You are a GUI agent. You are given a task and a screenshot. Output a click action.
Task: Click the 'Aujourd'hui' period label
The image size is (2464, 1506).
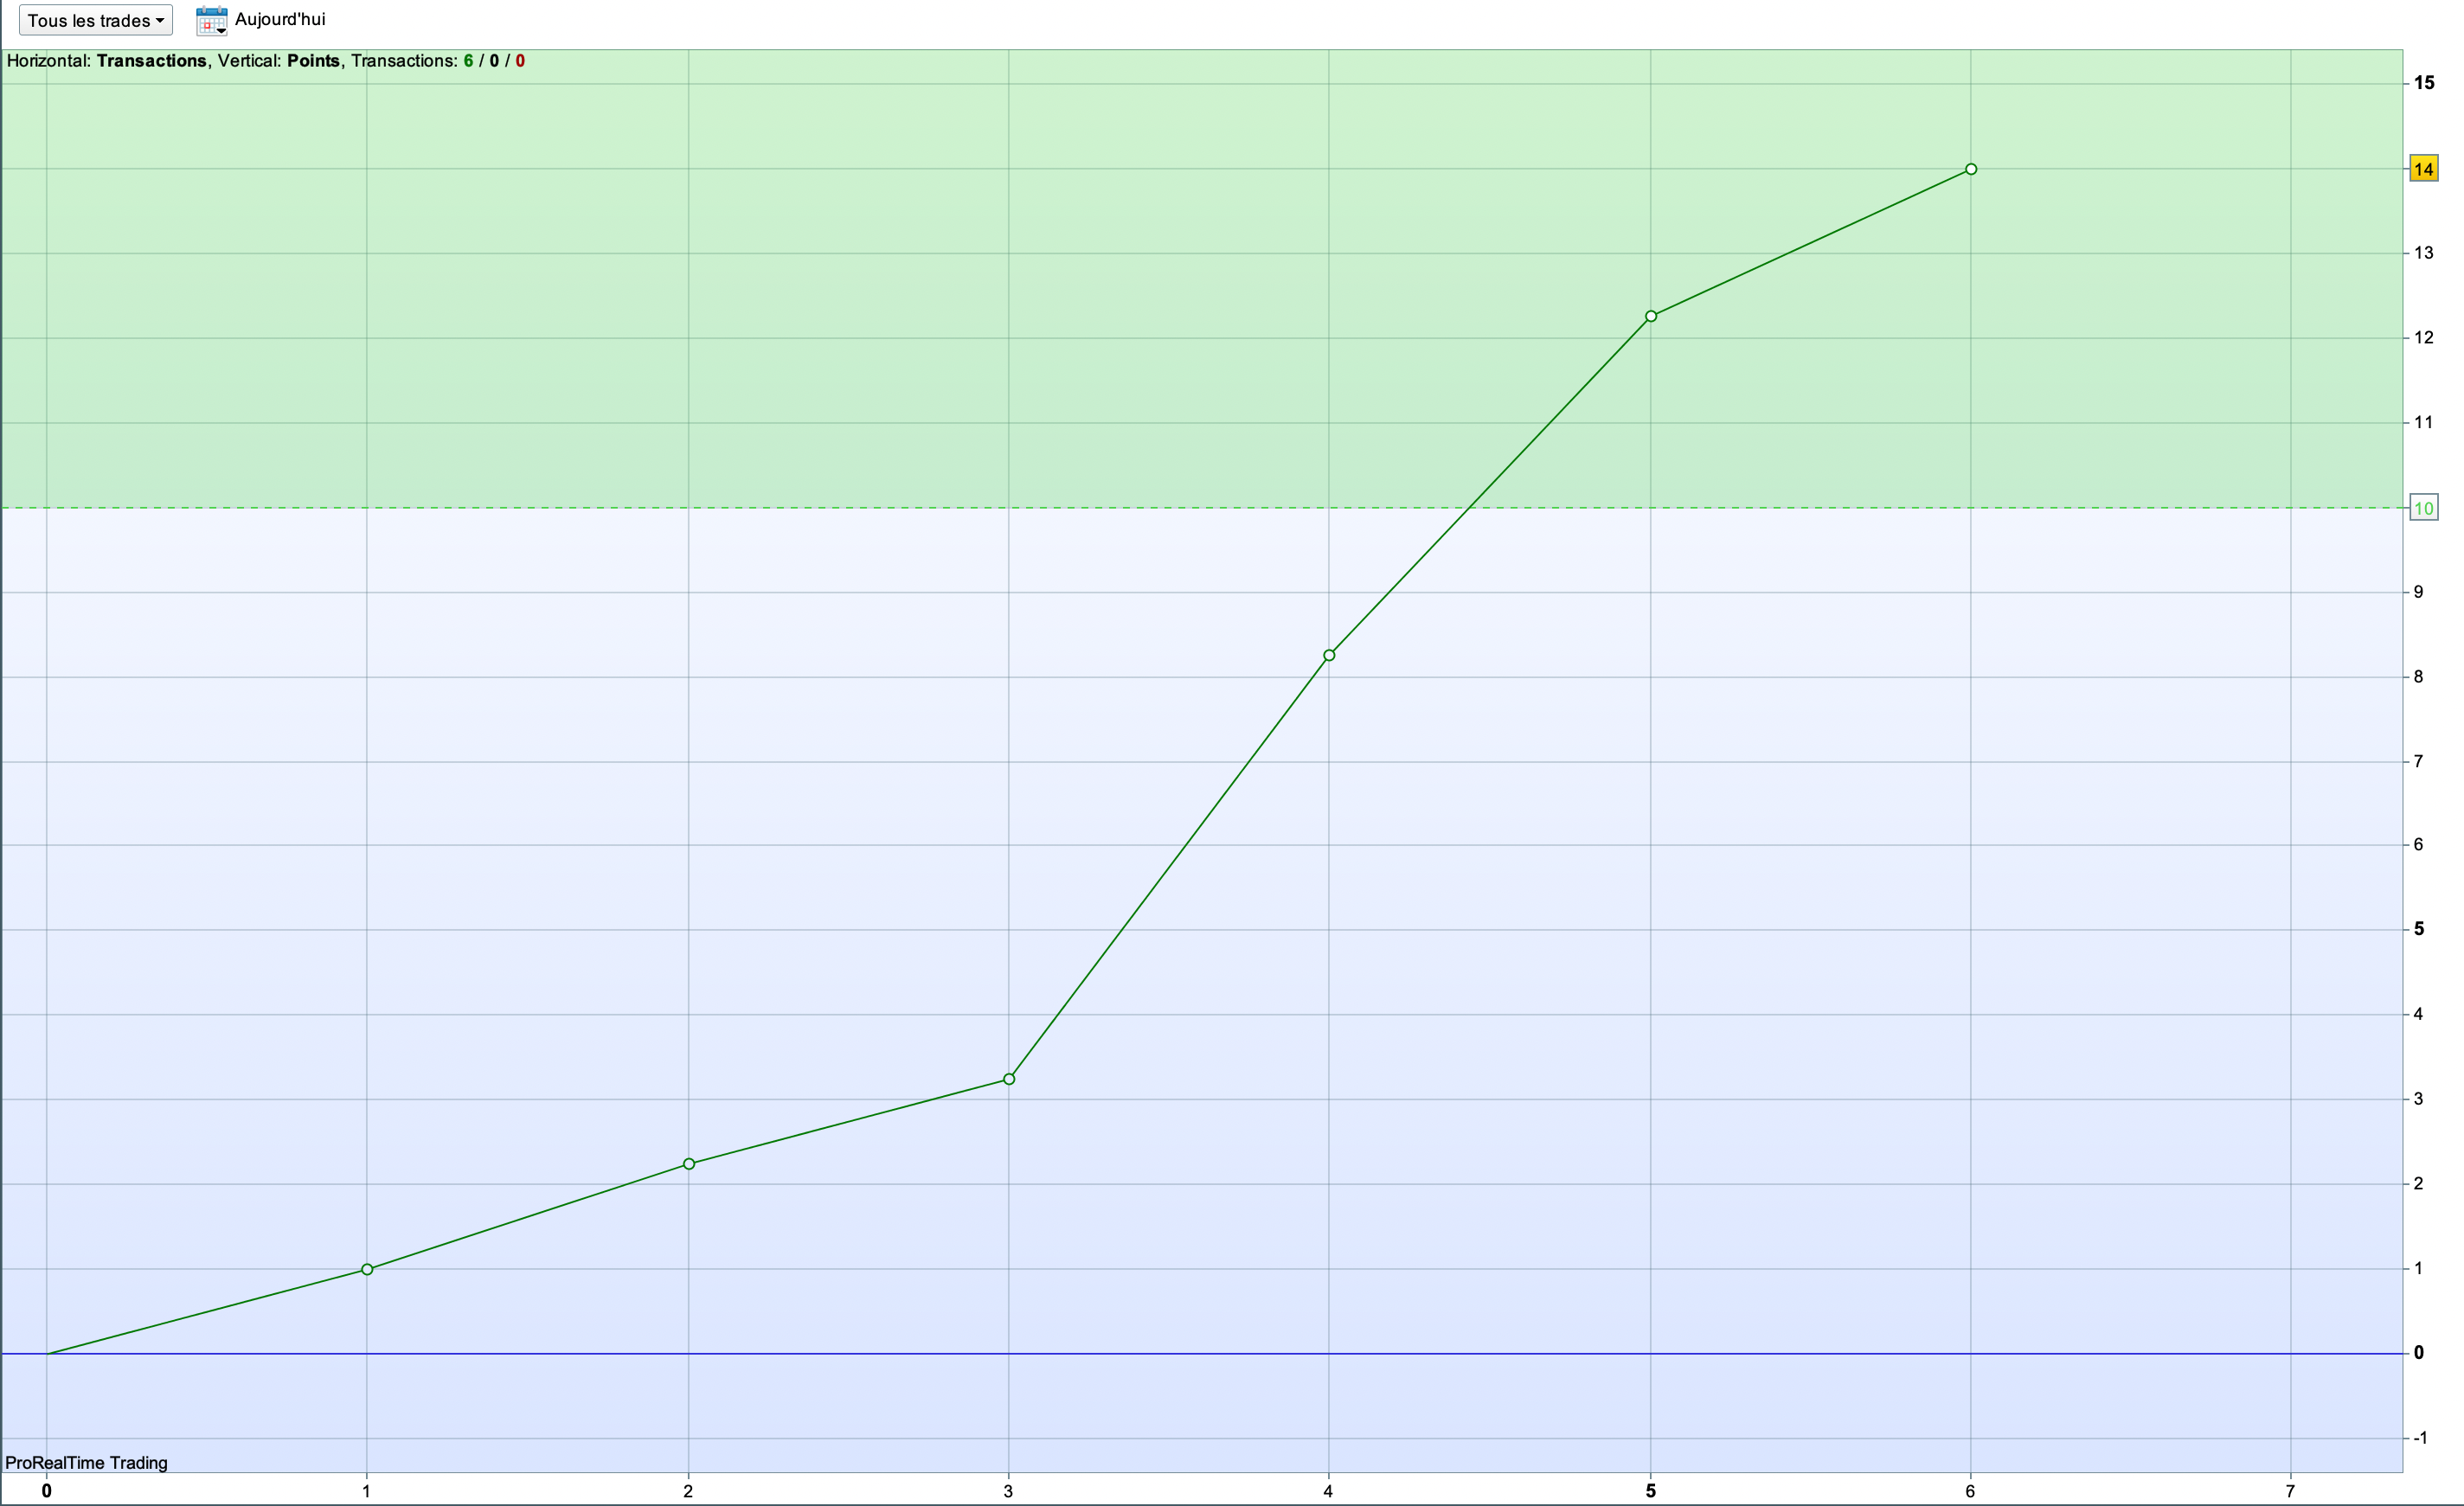pos(279,19)
